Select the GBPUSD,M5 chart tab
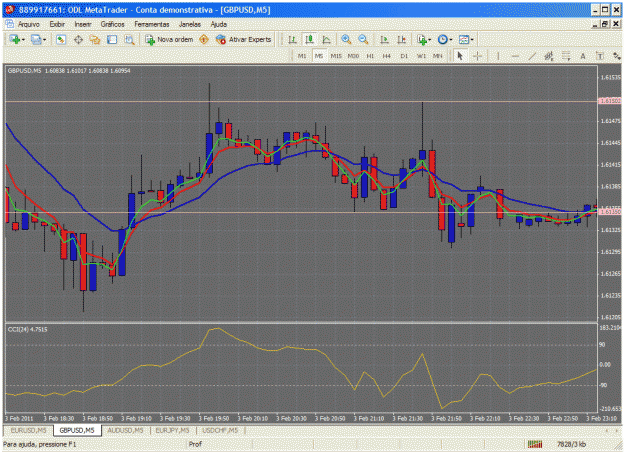The width and height of the screenshot is (625, 452). (x=77, y=430)
